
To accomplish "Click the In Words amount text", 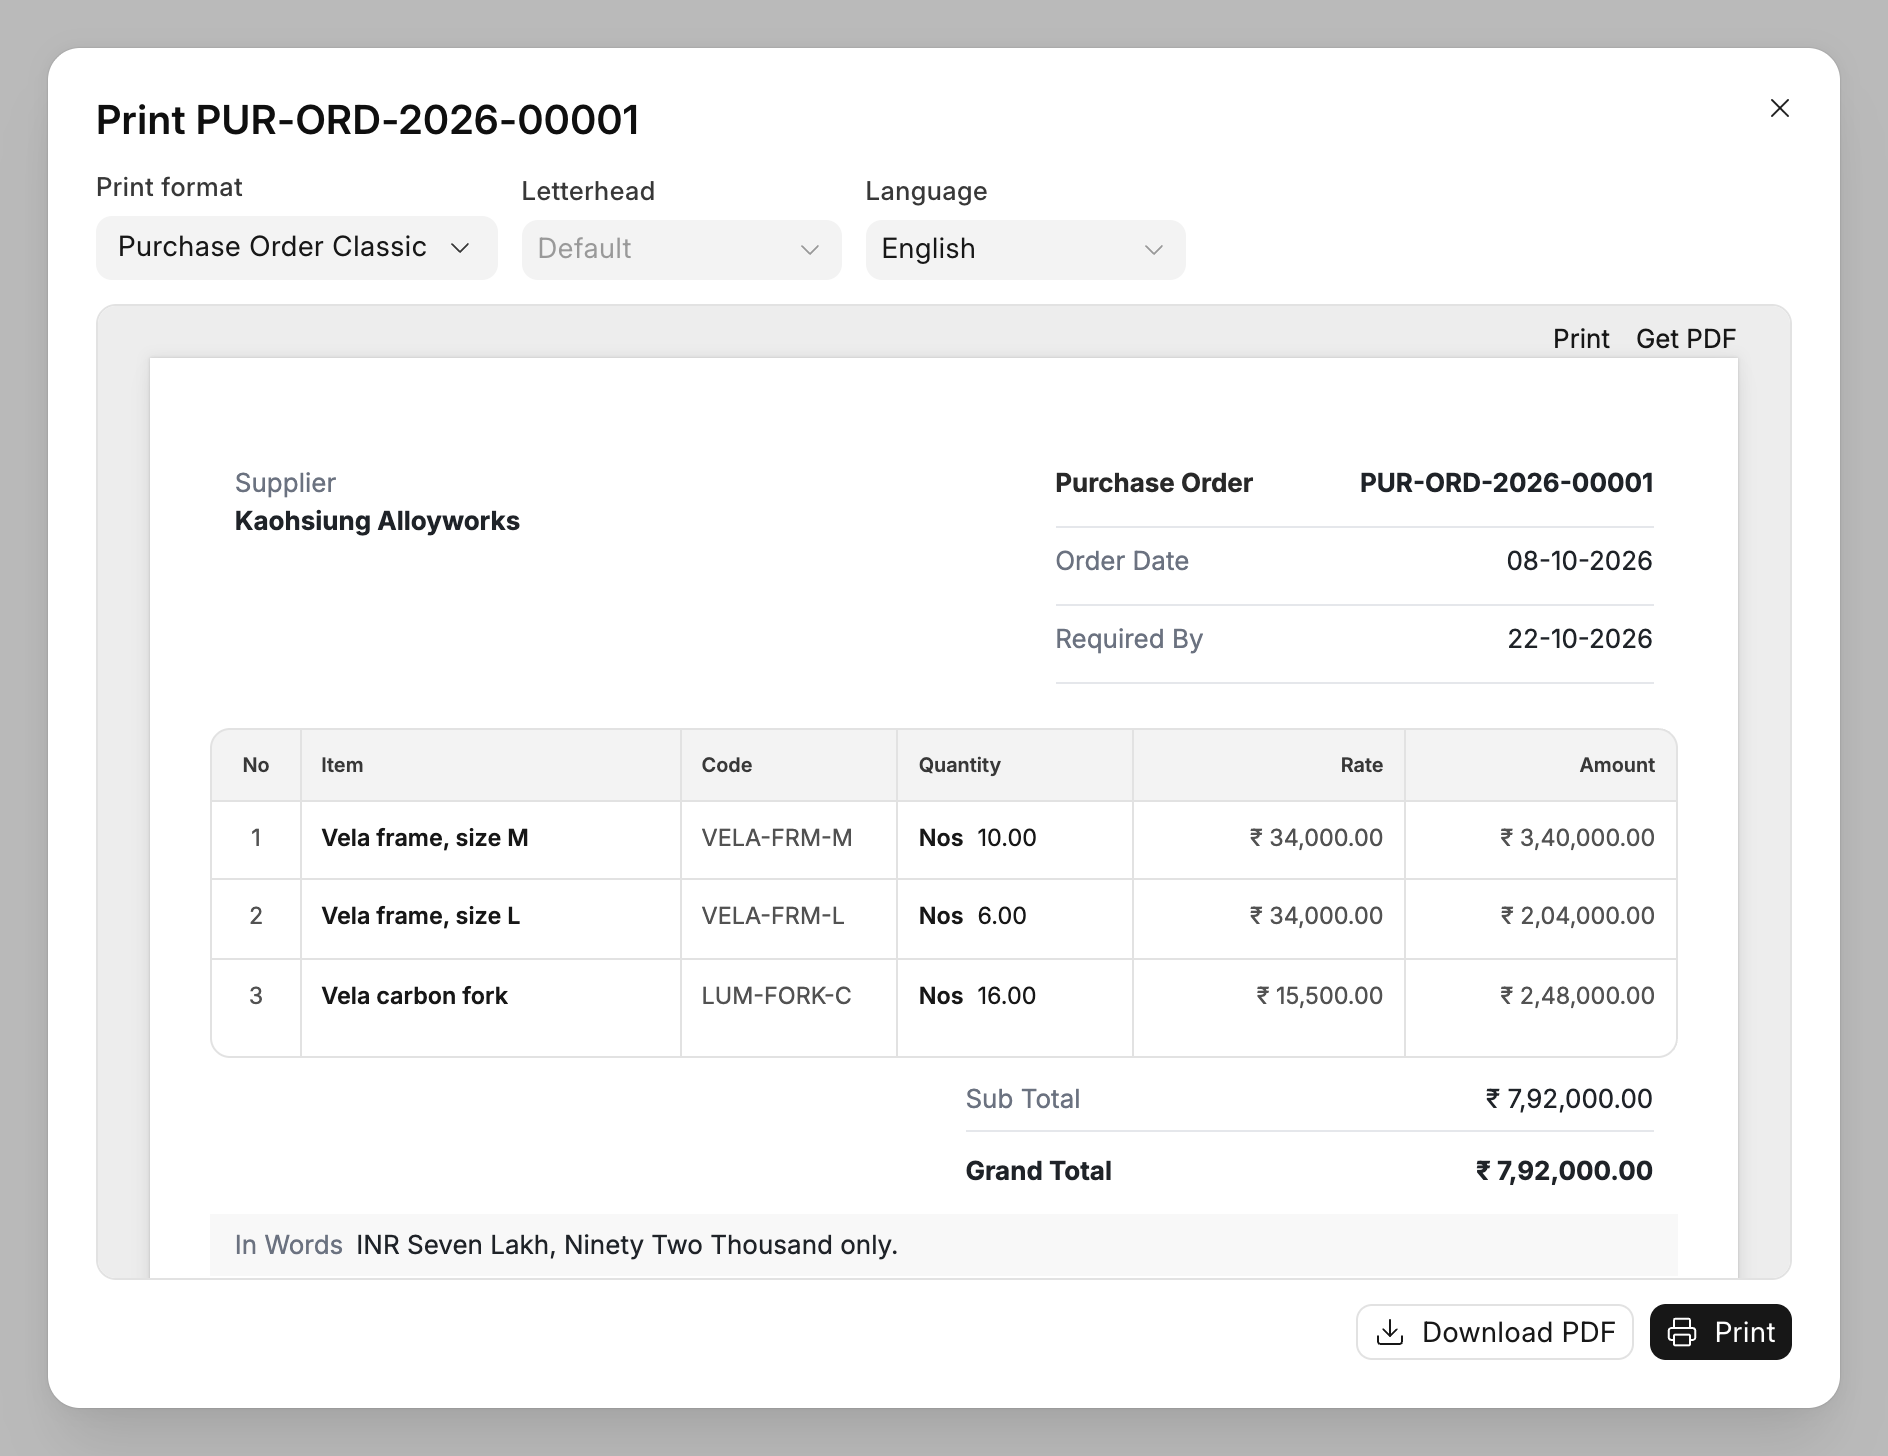I will (627, 1245).
